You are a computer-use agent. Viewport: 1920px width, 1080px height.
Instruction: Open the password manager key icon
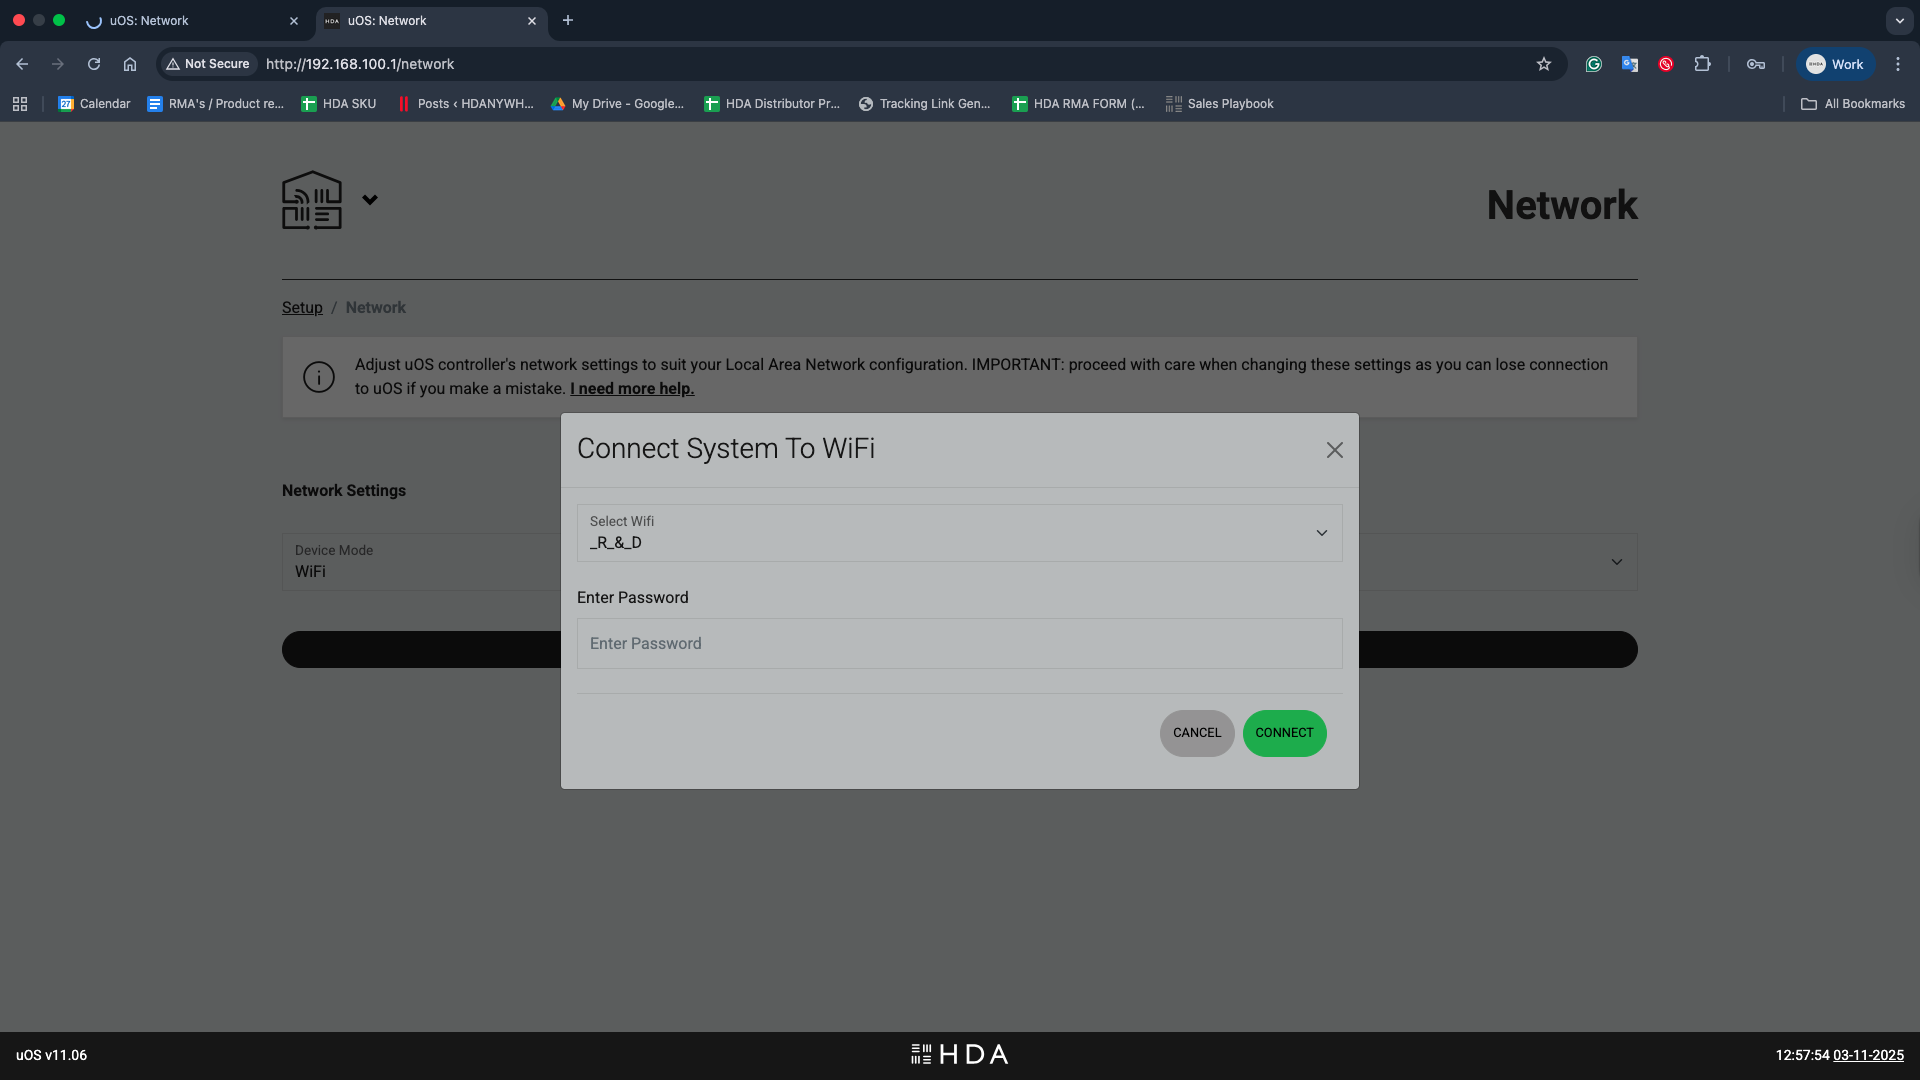click(x=1755, y=64)
